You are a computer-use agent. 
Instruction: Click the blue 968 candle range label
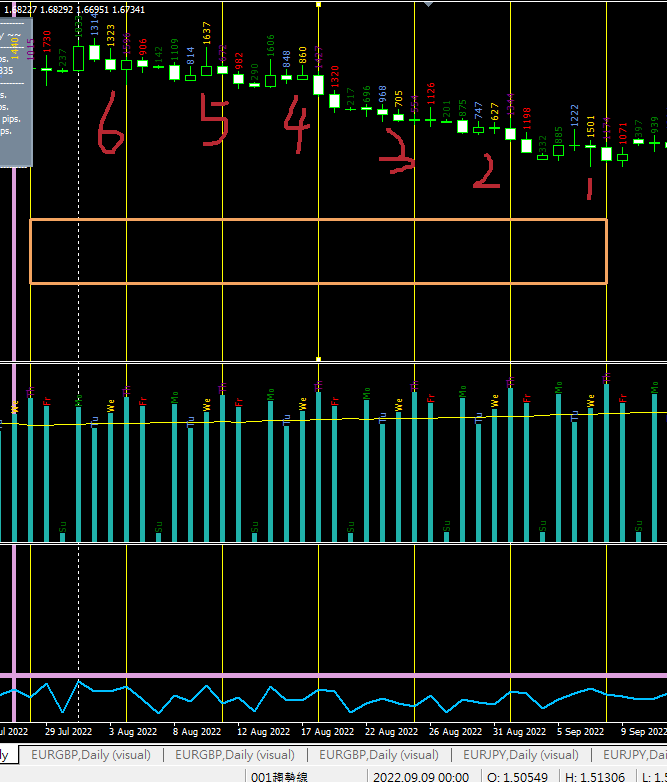pos(383,94)
